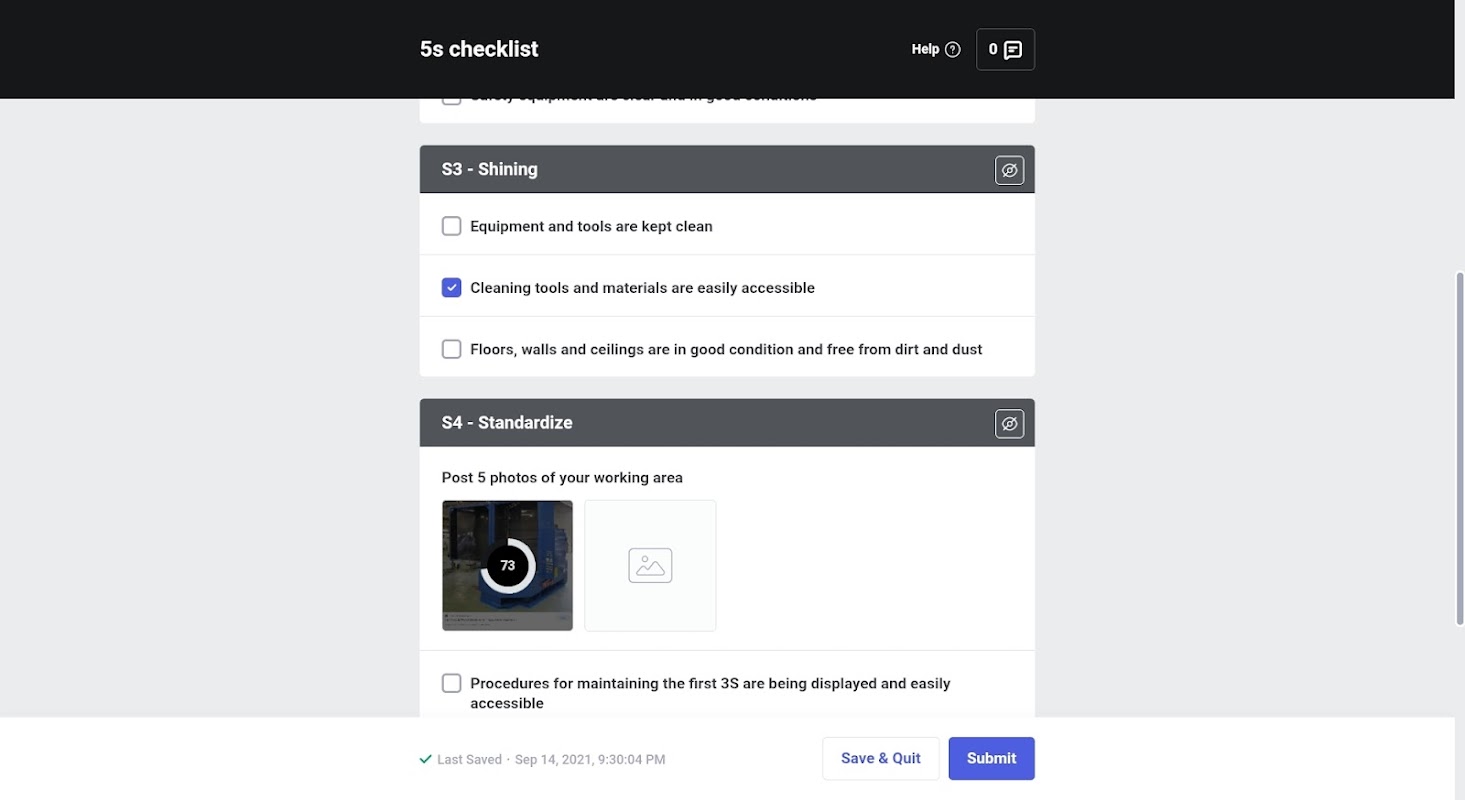Uncheck 'Cleaning tools and materials are easily accessible'
This screenshot has width=1465, height=800.
452,288
